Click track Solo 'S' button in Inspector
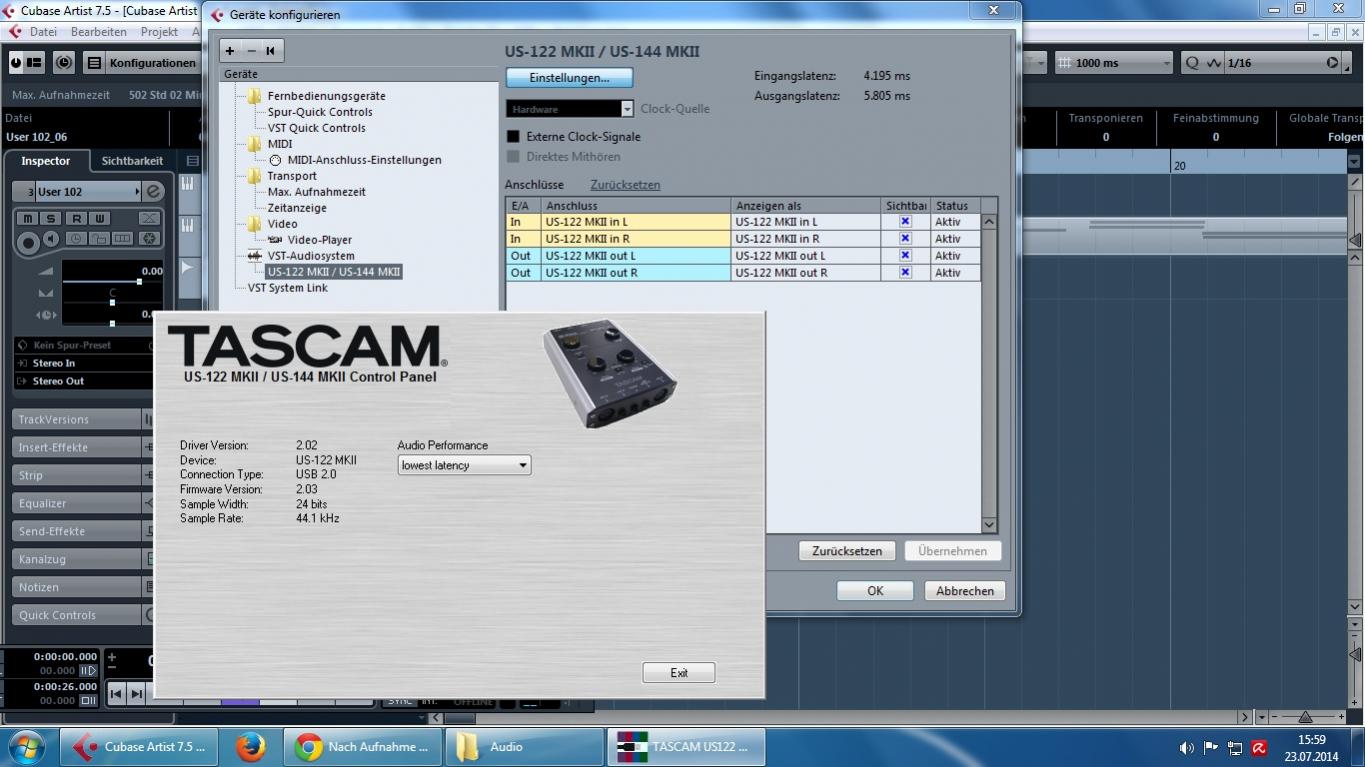Screen dimensions: 1365x767 click(x=51, y=218)
